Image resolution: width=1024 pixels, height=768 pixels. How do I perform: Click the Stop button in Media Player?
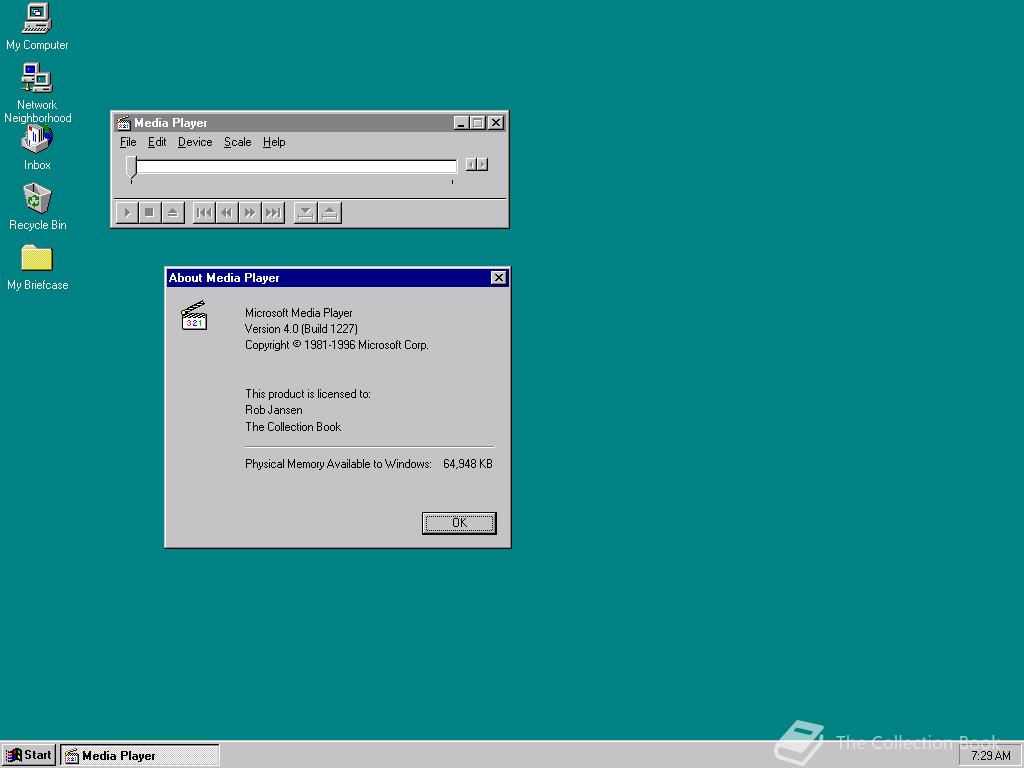(150, 213)
